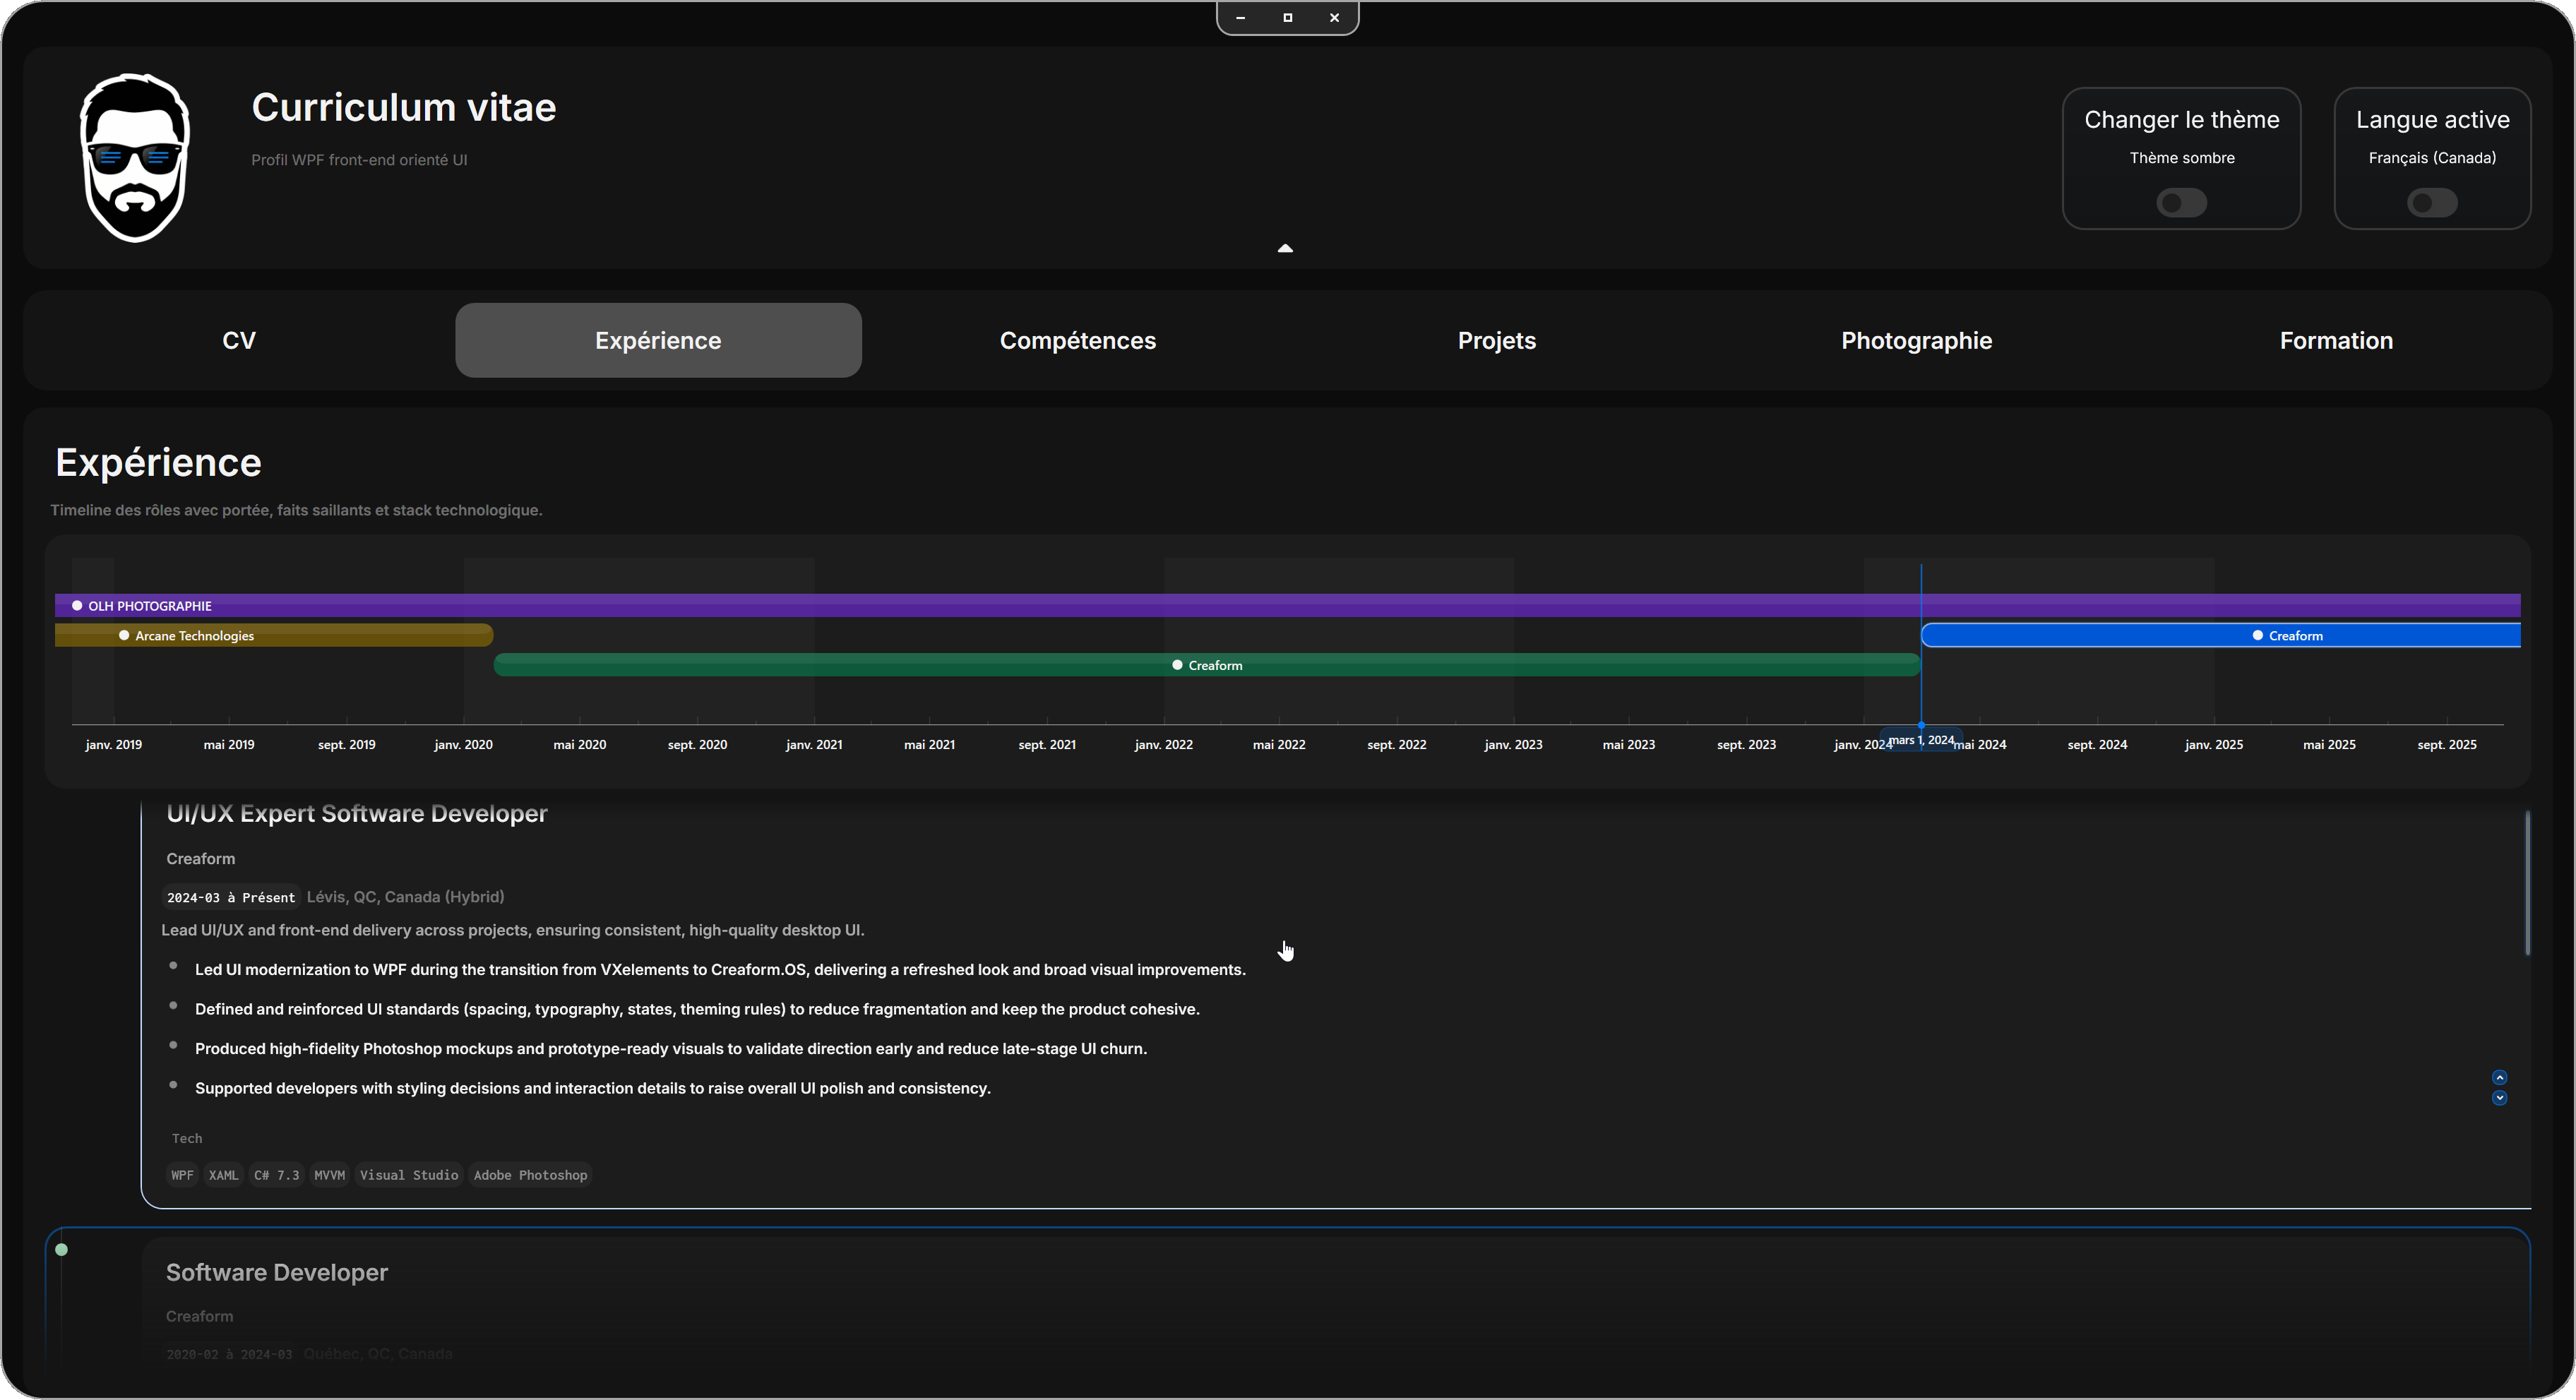Click the experience list vertical scrollbar thumb
The height and width of the screenshot is (1400, 2576).
coord(2527,882)
